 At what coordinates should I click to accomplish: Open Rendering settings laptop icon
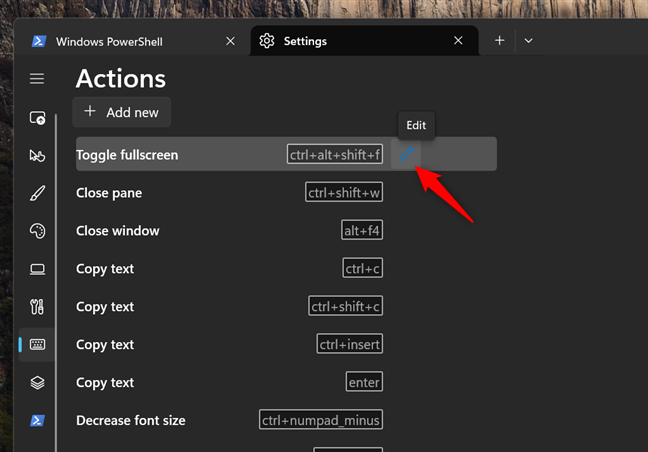37,269
